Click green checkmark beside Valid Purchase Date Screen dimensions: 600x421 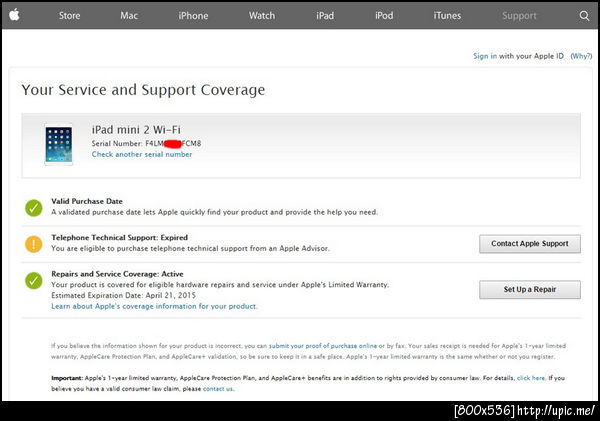(34, 207)
